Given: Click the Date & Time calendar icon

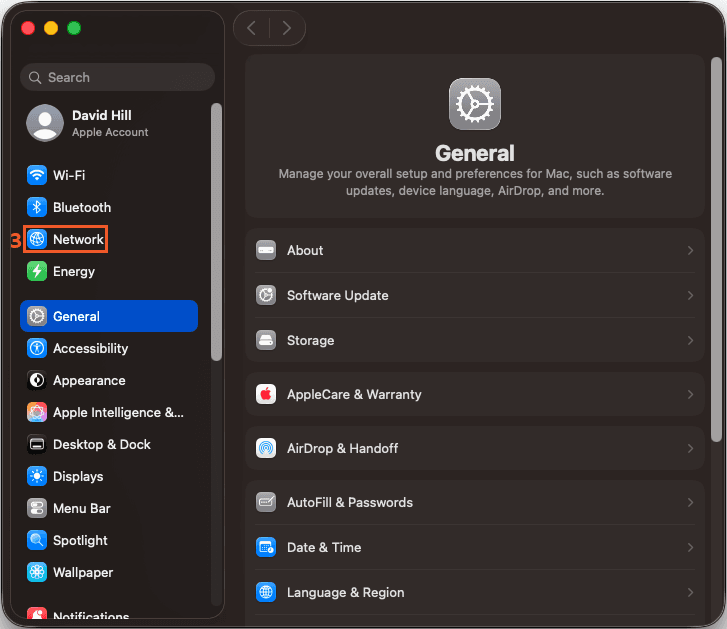Looking at the screenshot, I should pyautogui.click(x=266, y=547).
